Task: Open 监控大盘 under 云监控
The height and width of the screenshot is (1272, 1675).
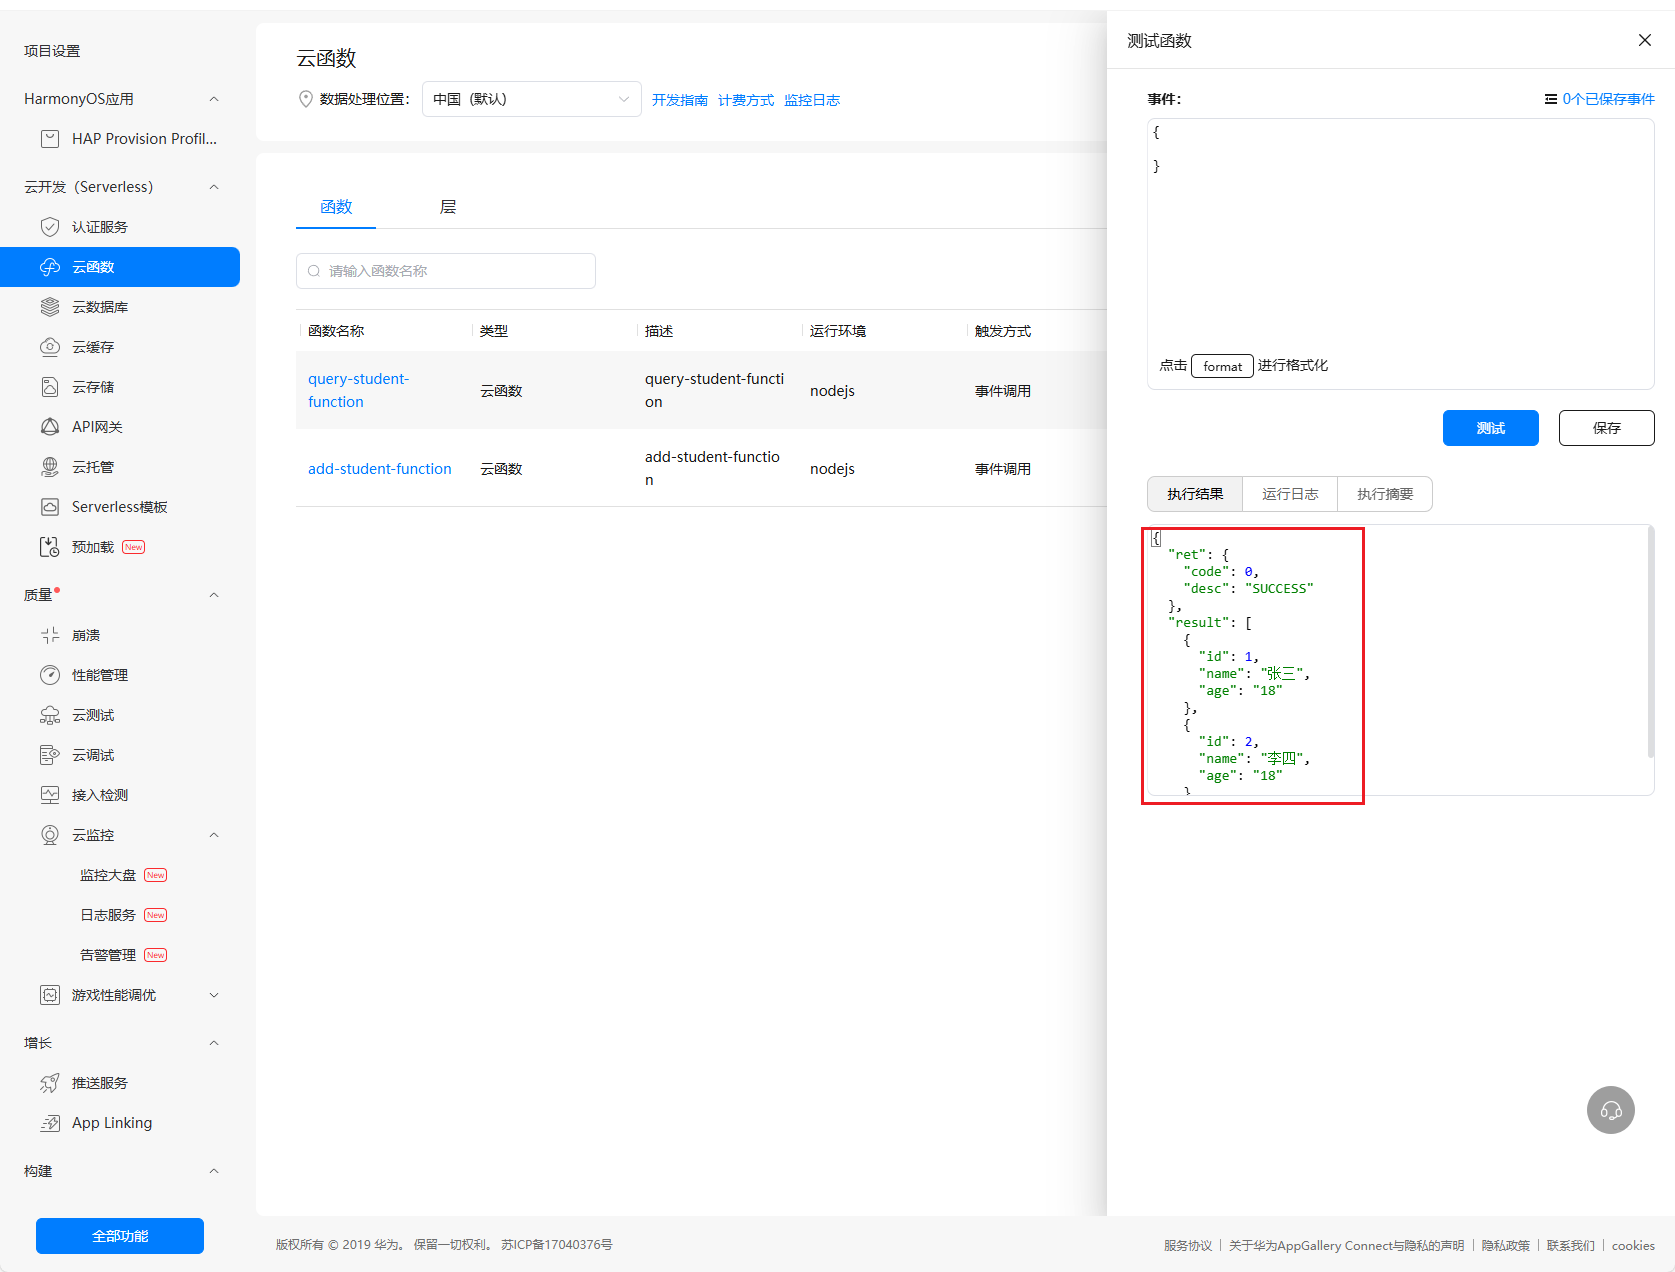Action: coord(108,875)
